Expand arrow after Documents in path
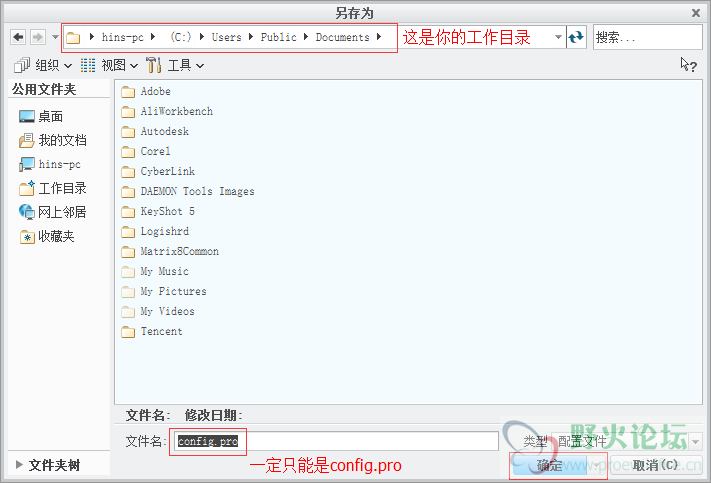 [x=379, y=37]
